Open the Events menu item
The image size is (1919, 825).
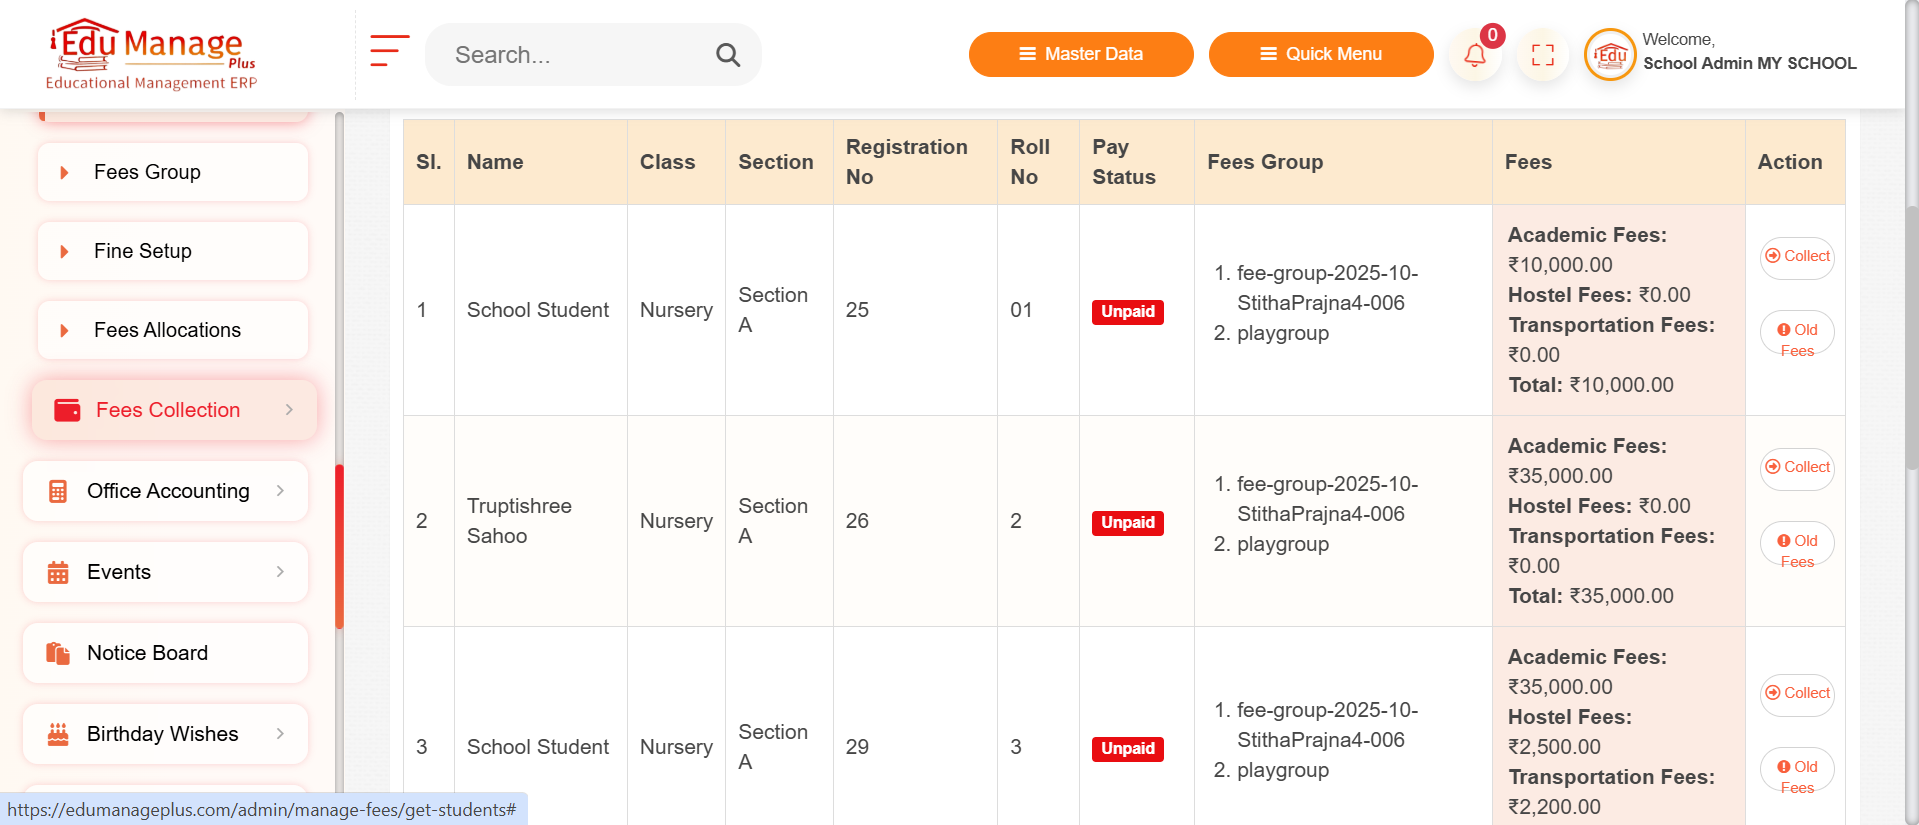[165, 572]
